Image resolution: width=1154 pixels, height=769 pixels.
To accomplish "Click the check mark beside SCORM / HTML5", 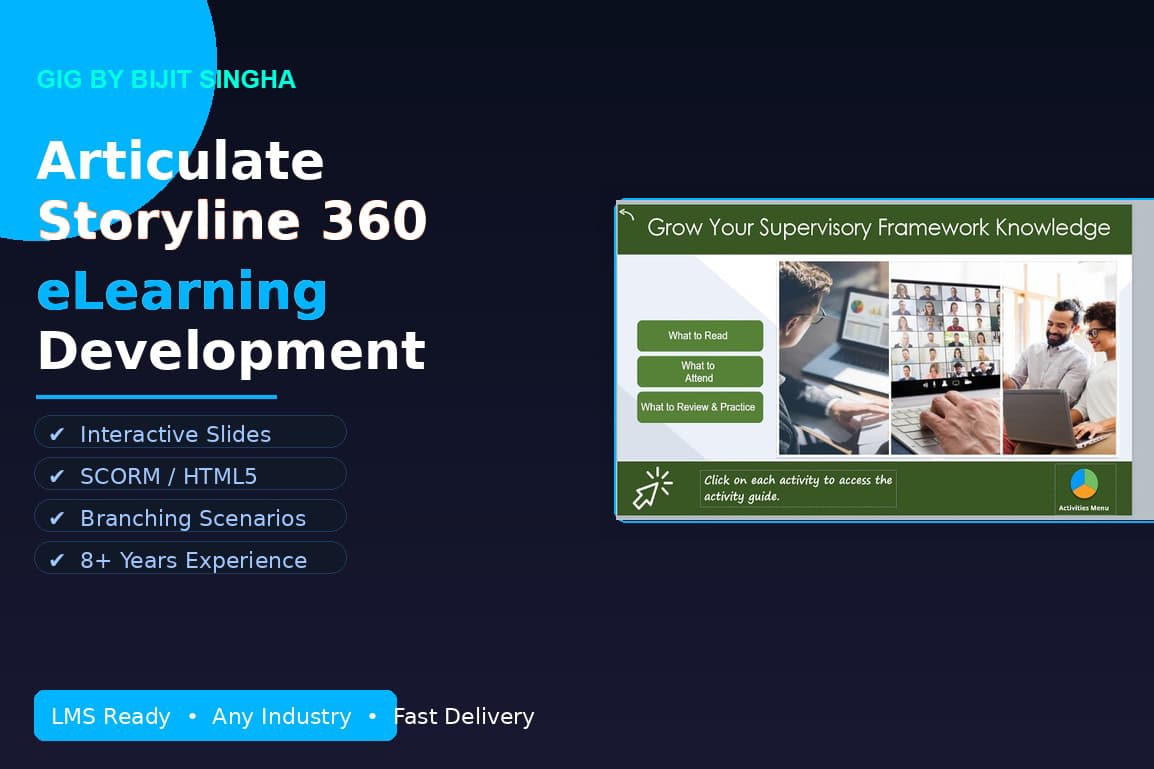I will [x=57, y=476].
